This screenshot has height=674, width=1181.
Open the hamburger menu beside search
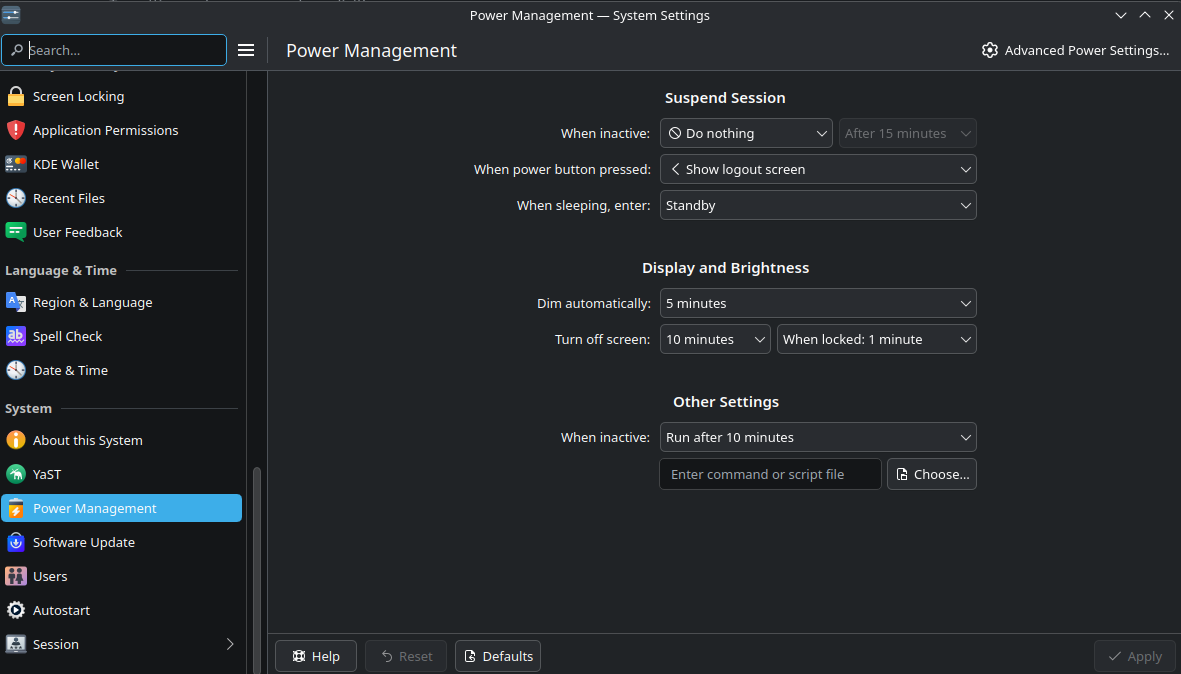pyautogui.click(x=246, y=50)
